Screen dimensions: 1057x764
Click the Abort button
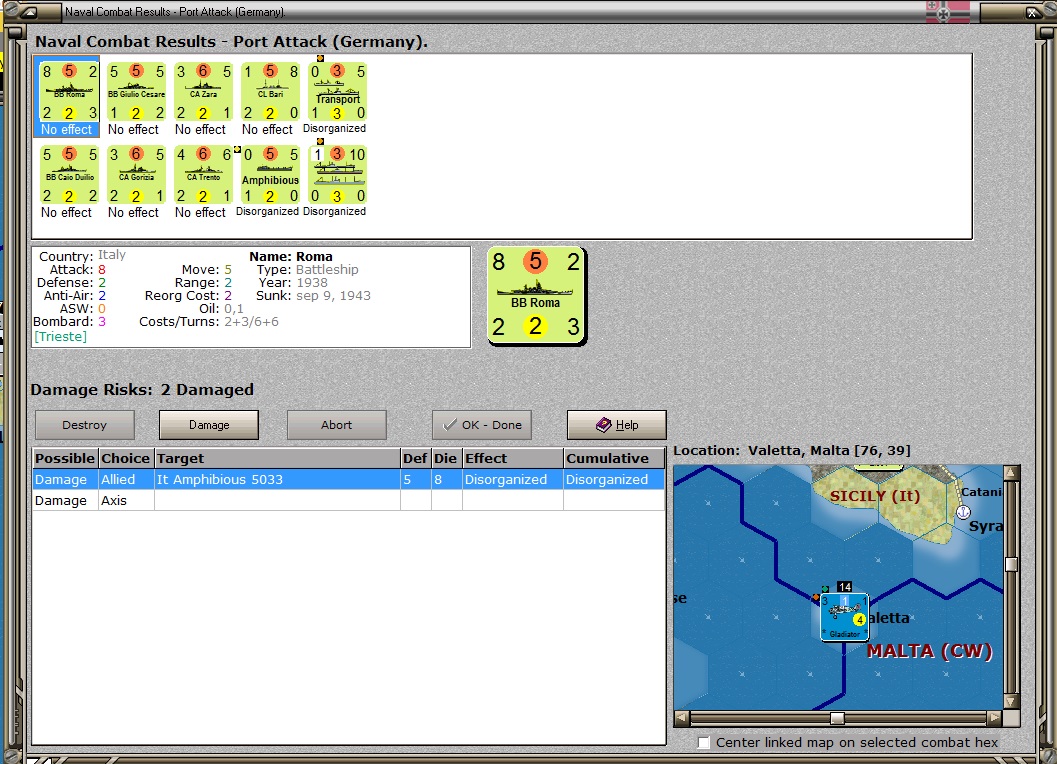[x=336, y=425]
